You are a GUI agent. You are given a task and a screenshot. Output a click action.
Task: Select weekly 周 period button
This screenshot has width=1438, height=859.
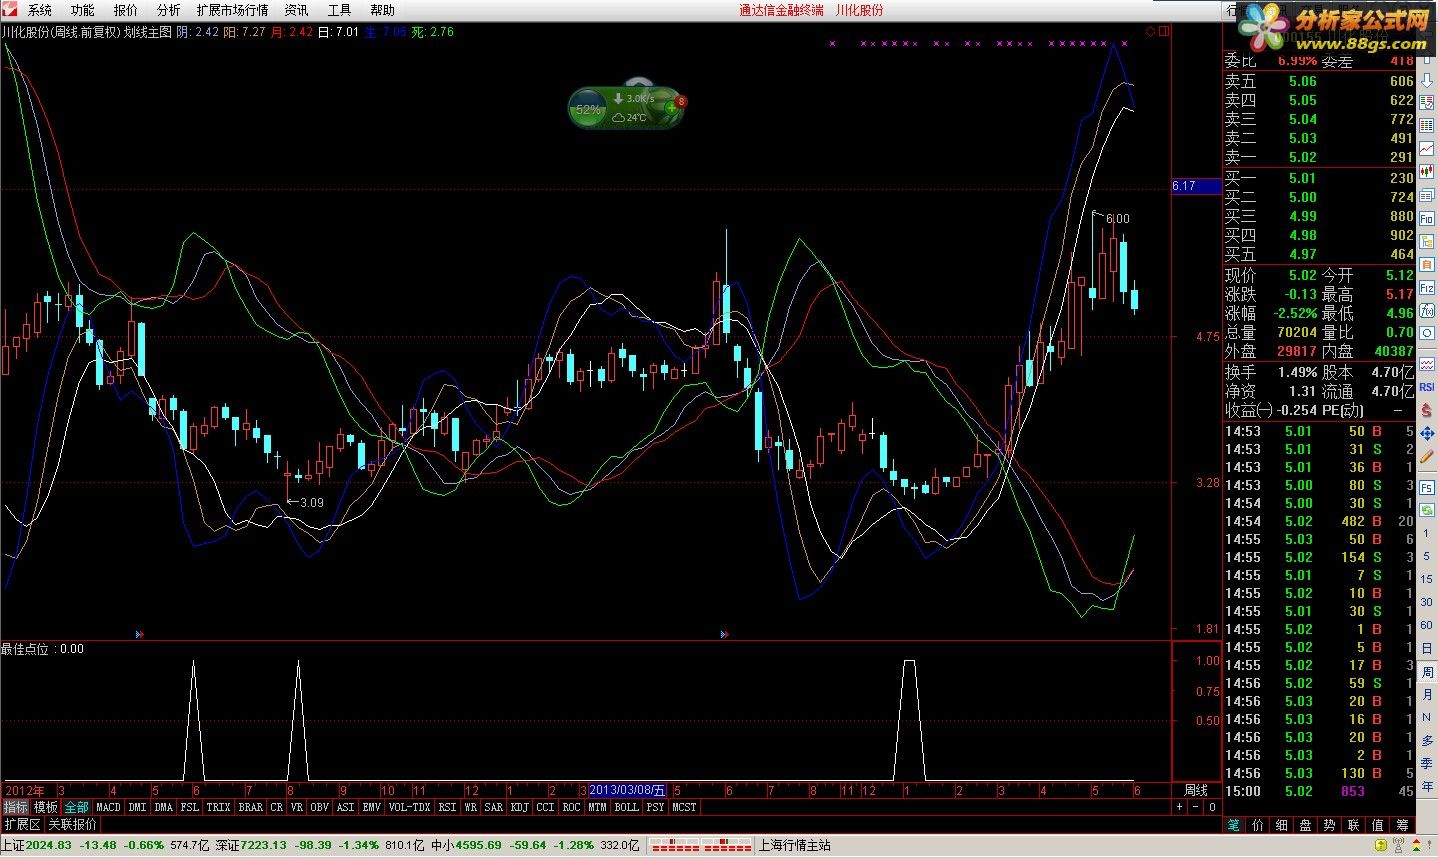(1427, 671)
